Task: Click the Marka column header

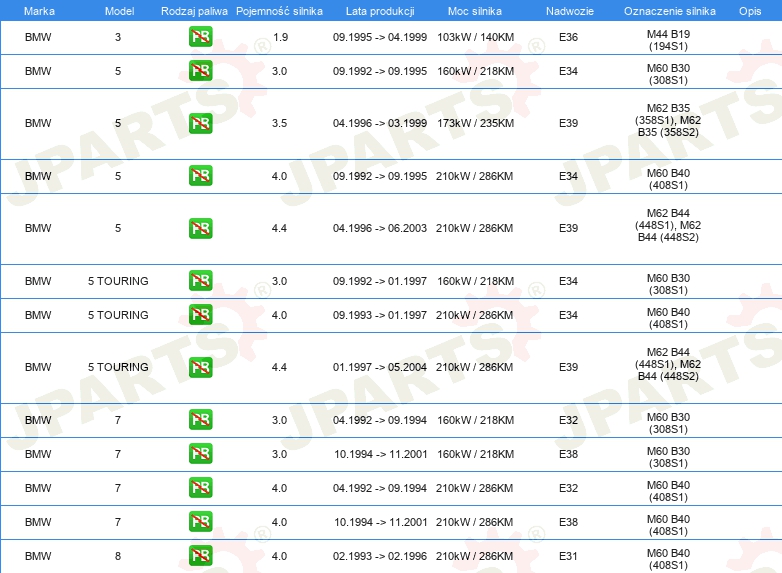Action: pos(39,11)
